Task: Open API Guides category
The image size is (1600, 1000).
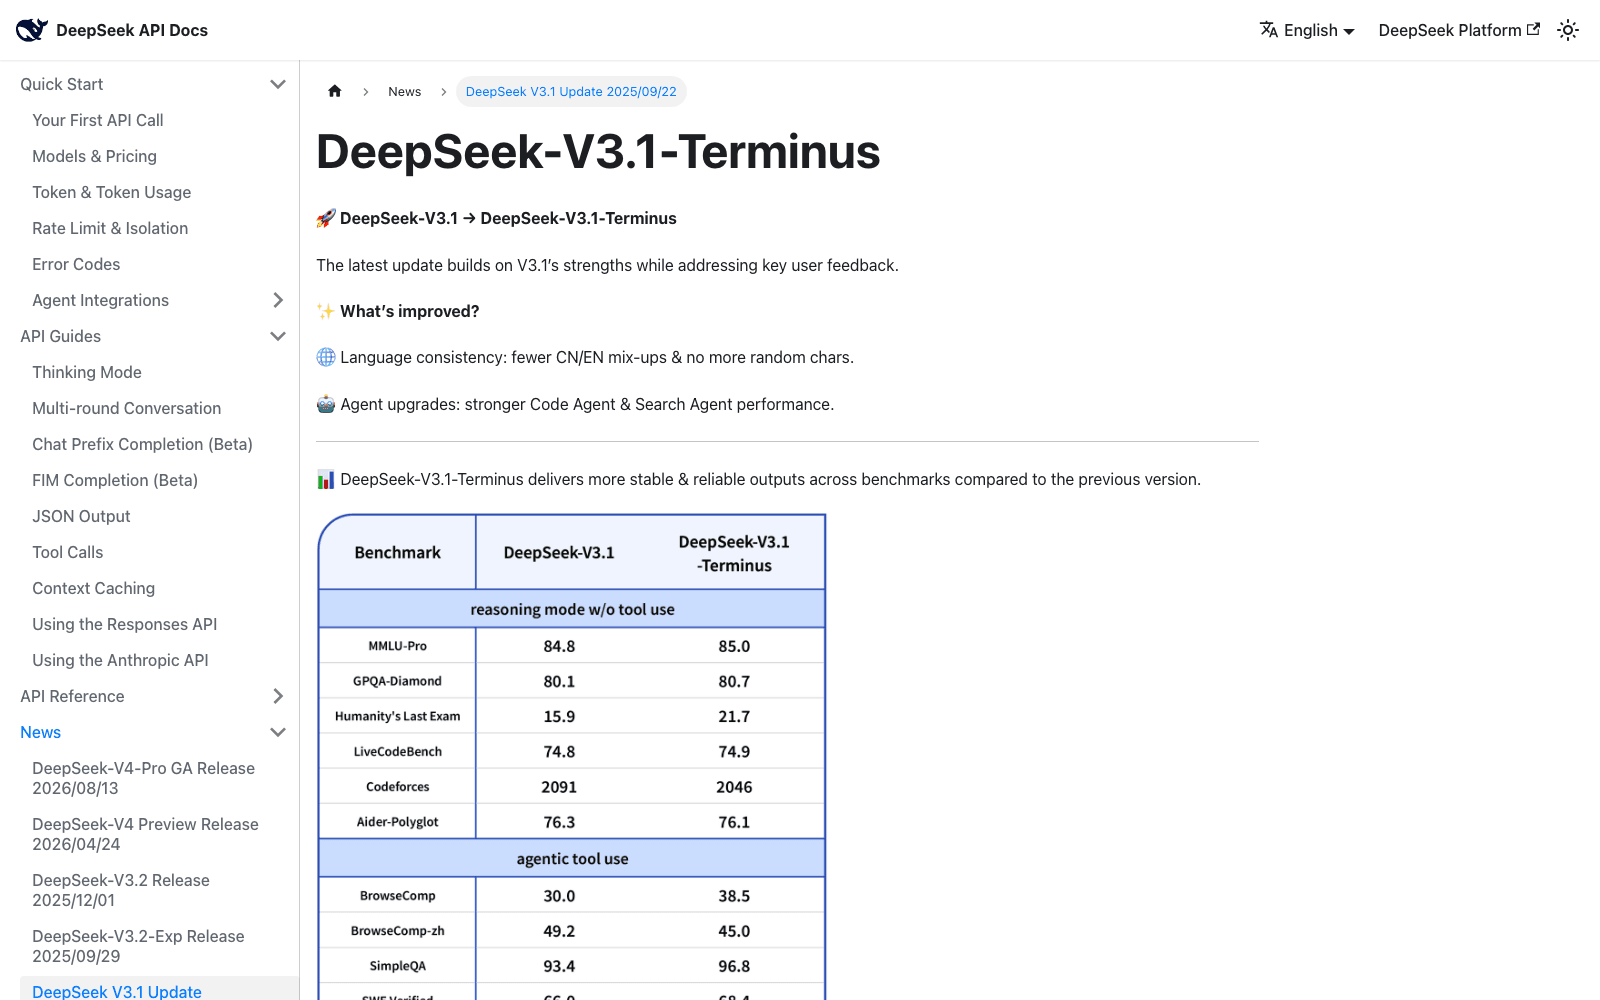Action: [61, 336]
